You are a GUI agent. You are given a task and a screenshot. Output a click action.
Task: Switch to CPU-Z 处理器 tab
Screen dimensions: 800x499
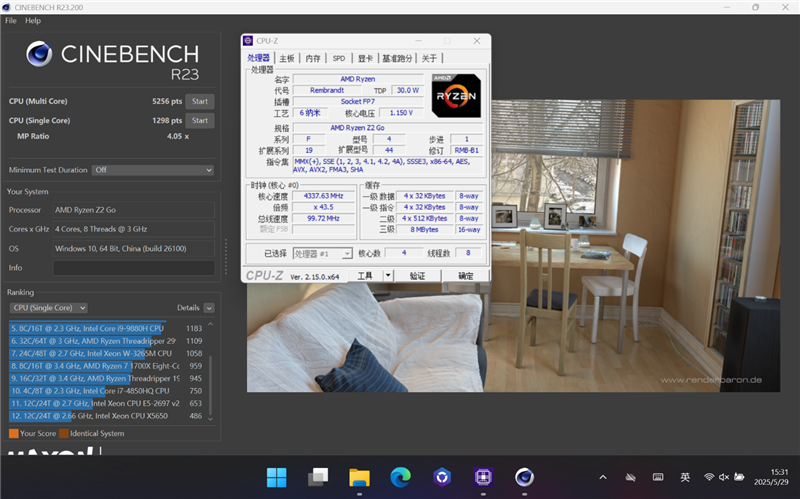(x=258, y=58)
